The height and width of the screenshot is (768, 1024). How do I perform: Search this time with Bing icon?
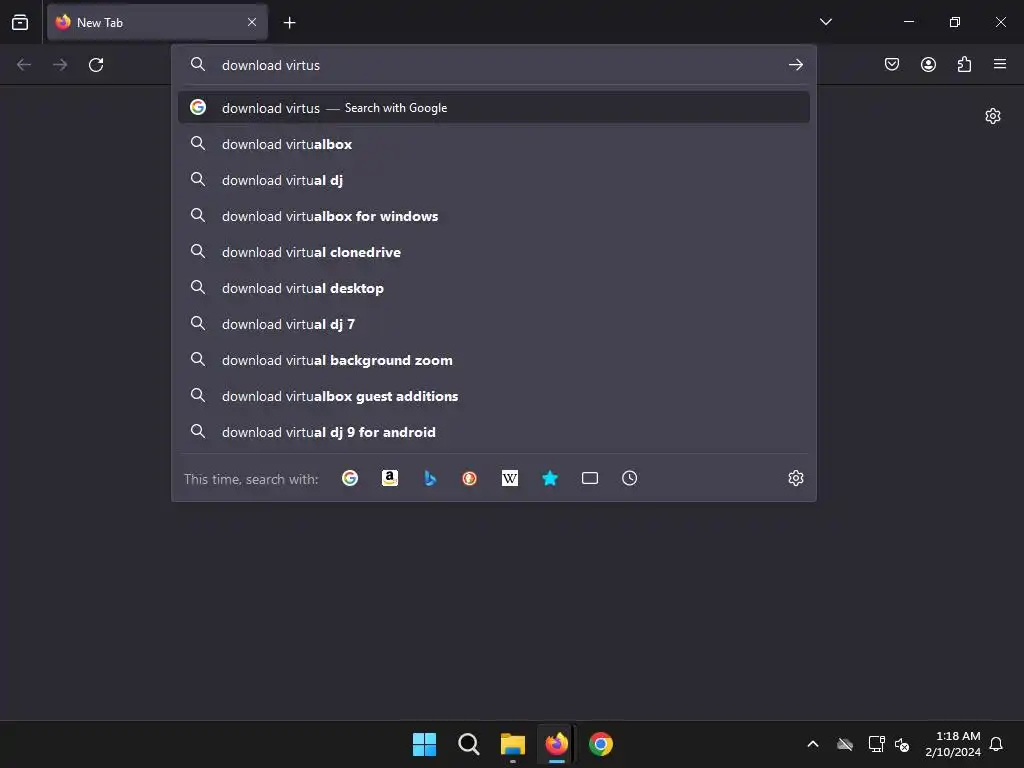point(430,479)
